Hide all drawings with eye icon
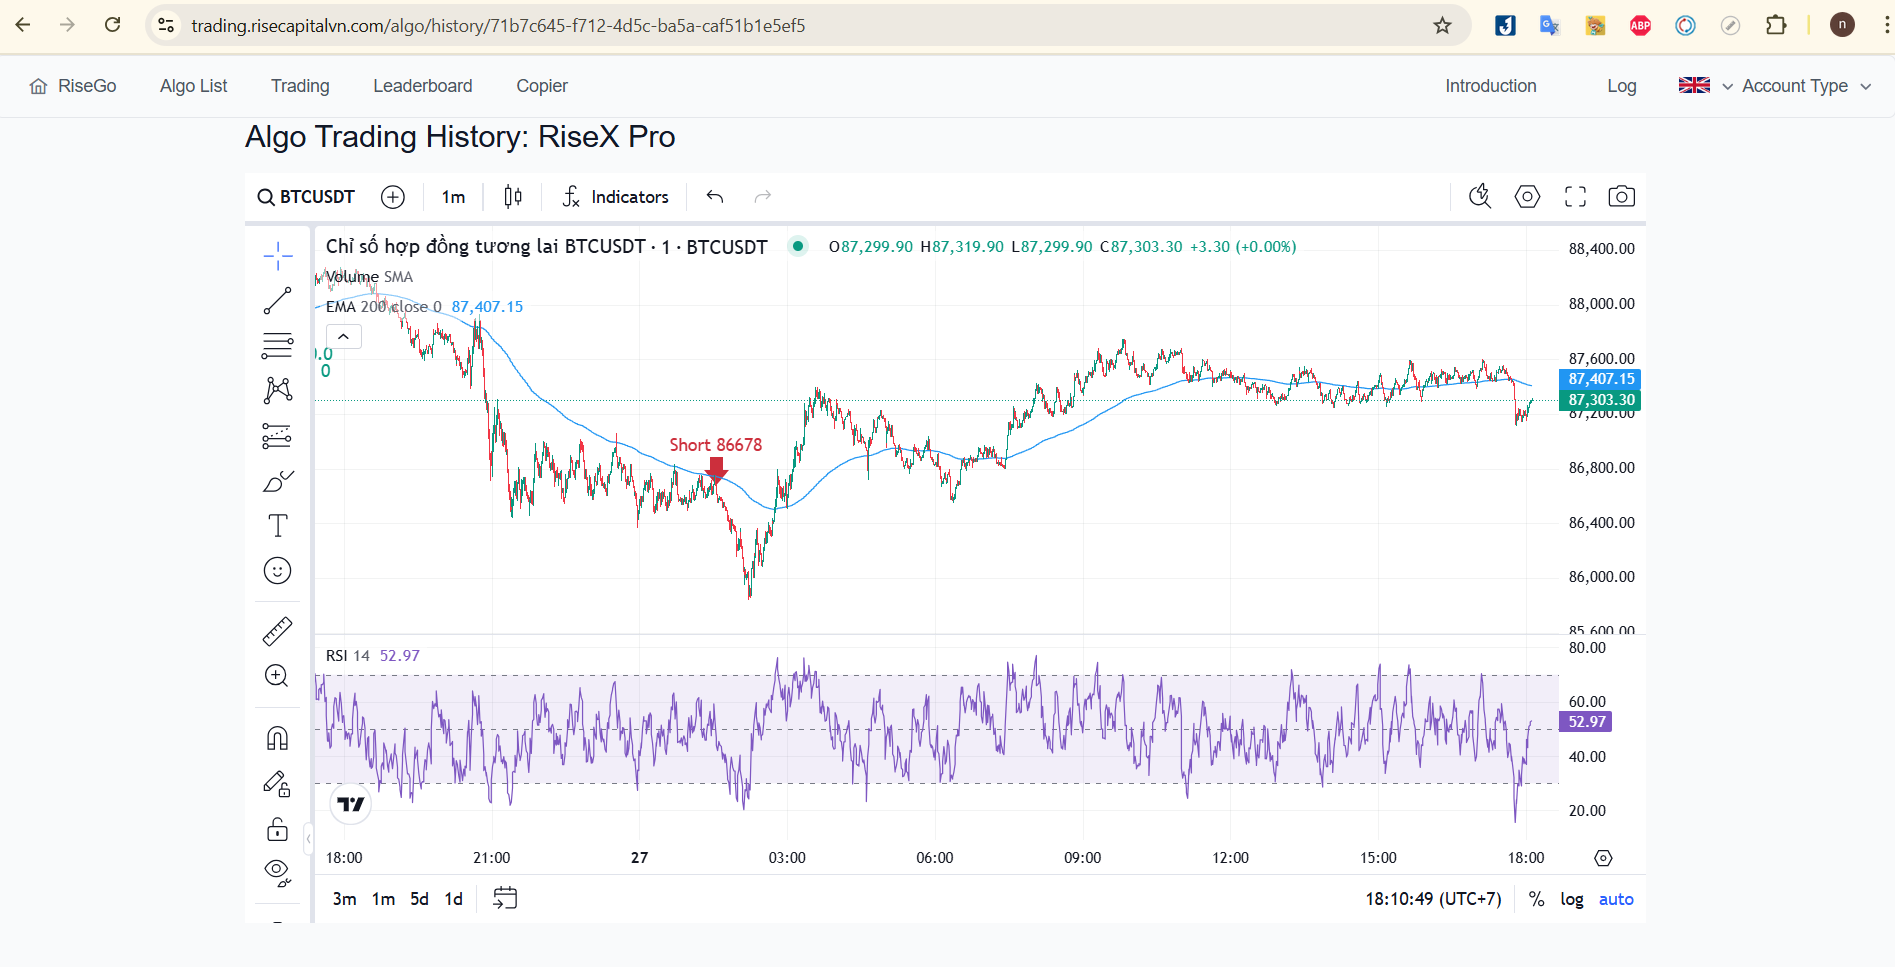The image size is (1895, 967). pyautogui.click(x=278, y=873)
